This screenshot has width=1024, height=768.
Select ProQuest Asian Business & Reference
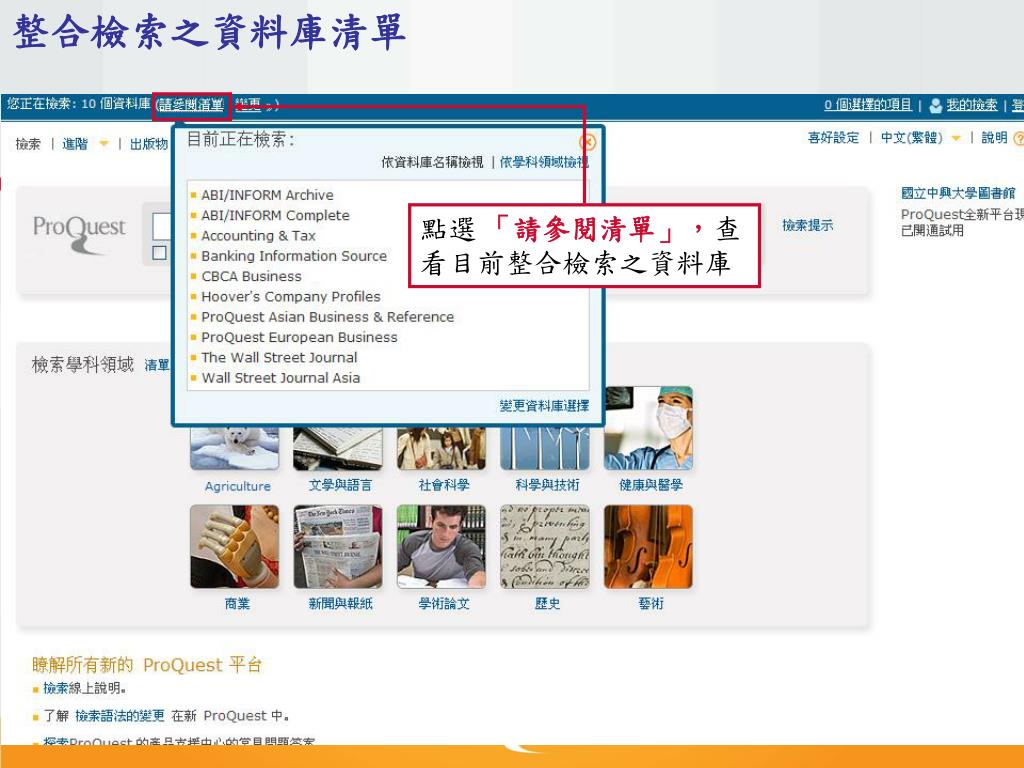pyautogui.click(x=327, y=316)
